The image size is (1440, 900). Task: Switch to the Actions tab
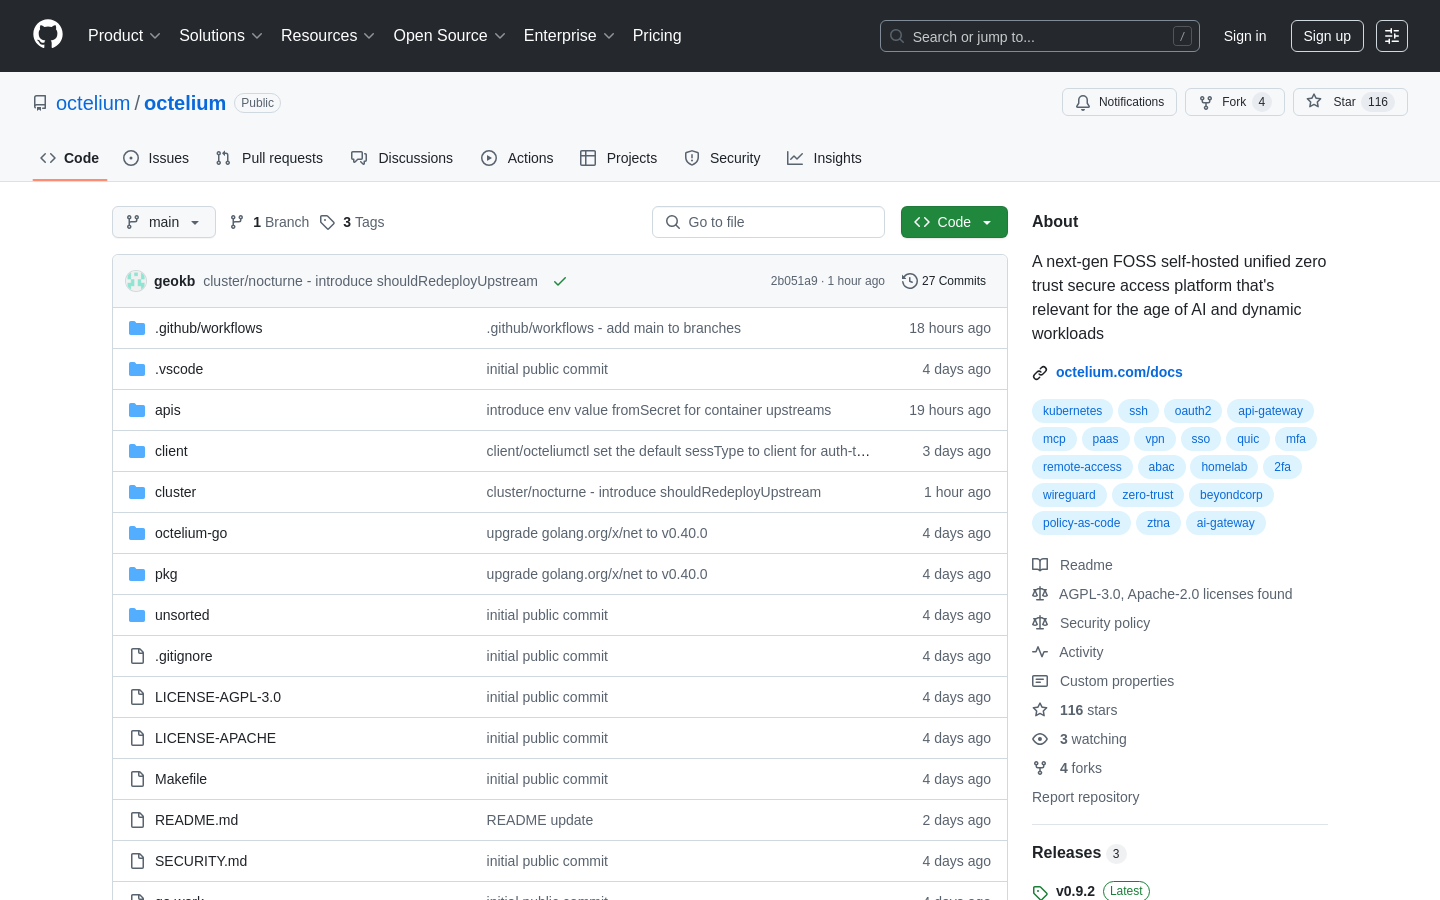click(x=517, y=158)
